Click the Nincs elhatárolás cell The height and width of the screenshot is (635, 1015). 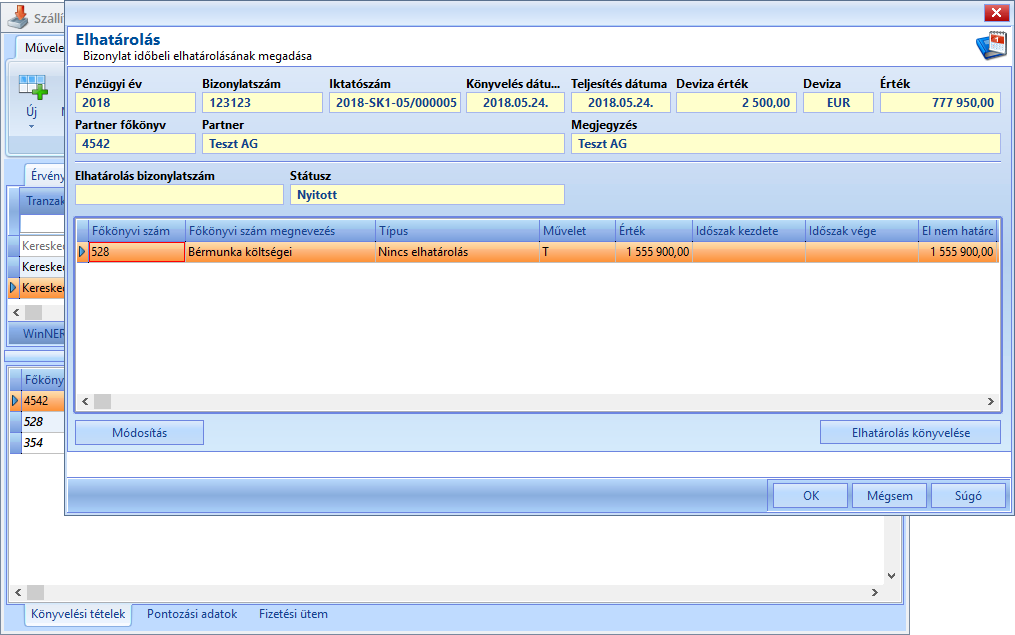458,252
